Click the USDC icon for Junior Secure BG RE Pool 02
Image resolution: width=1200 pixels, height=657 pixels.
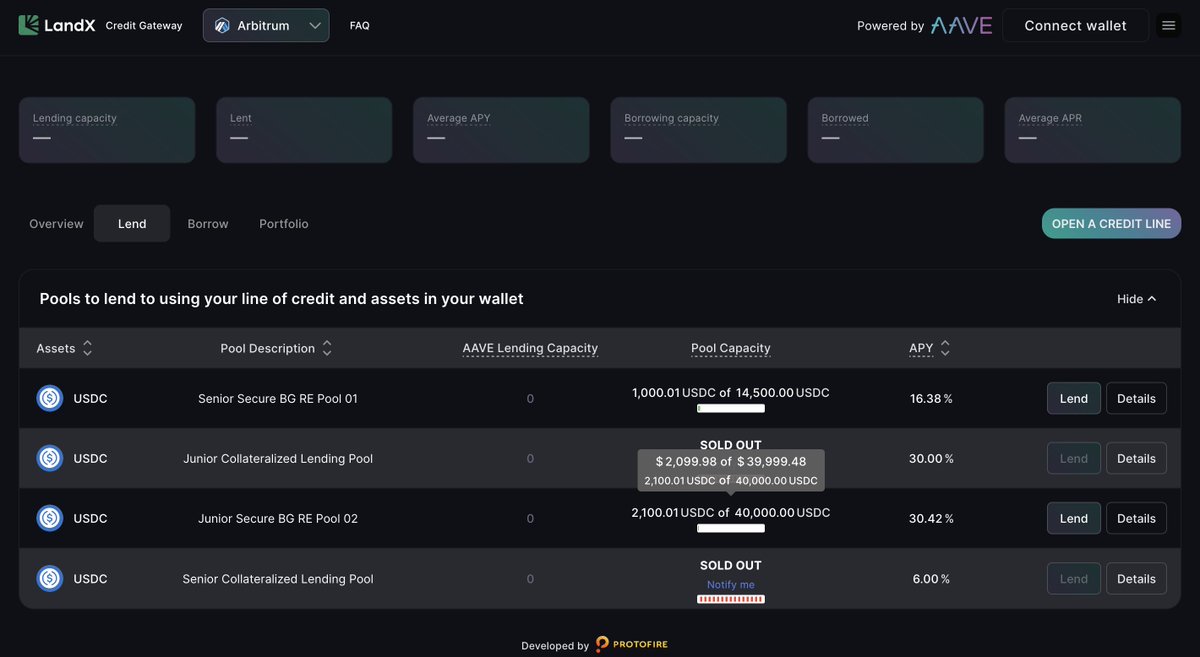[x=50, y=517]
